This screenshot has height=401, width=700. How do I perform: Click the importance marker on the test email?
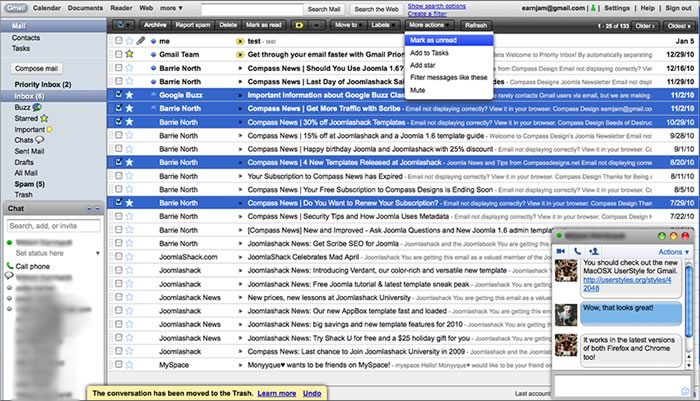tap(240, 41)
